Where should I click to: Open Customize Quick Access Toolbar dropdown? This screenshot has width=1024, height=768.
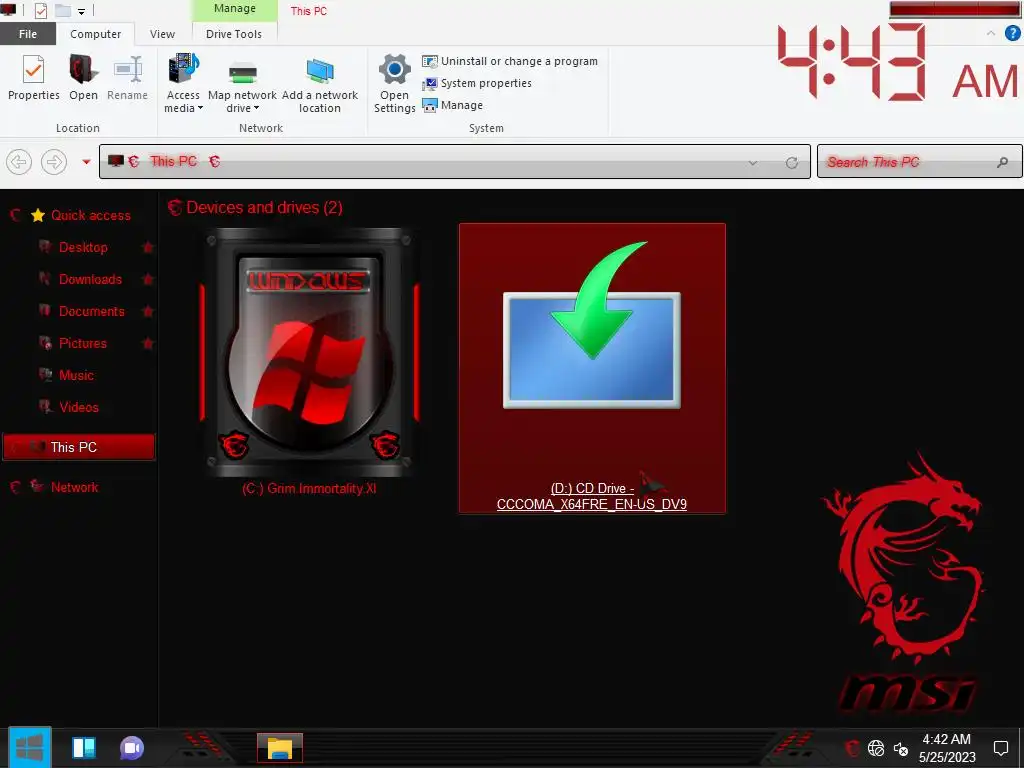tap(82, 11)
